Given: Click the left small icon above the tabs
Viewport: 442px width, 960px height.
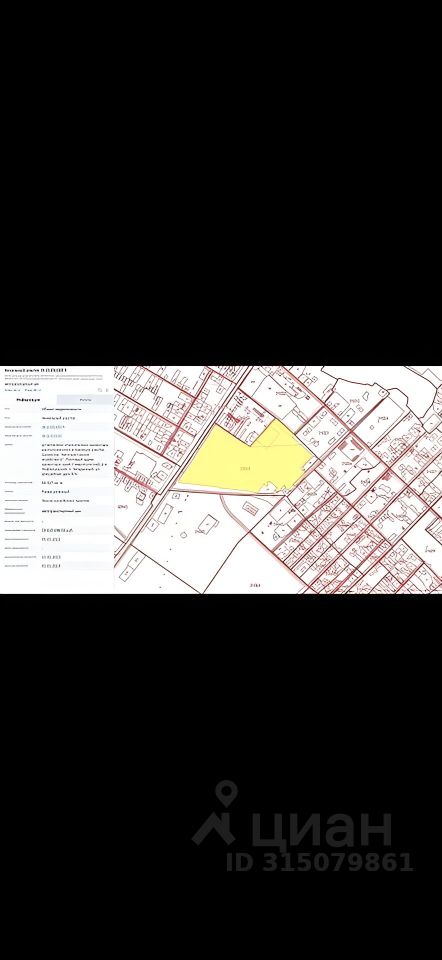Looking at the screenshot, I should [x=100, y=390].
